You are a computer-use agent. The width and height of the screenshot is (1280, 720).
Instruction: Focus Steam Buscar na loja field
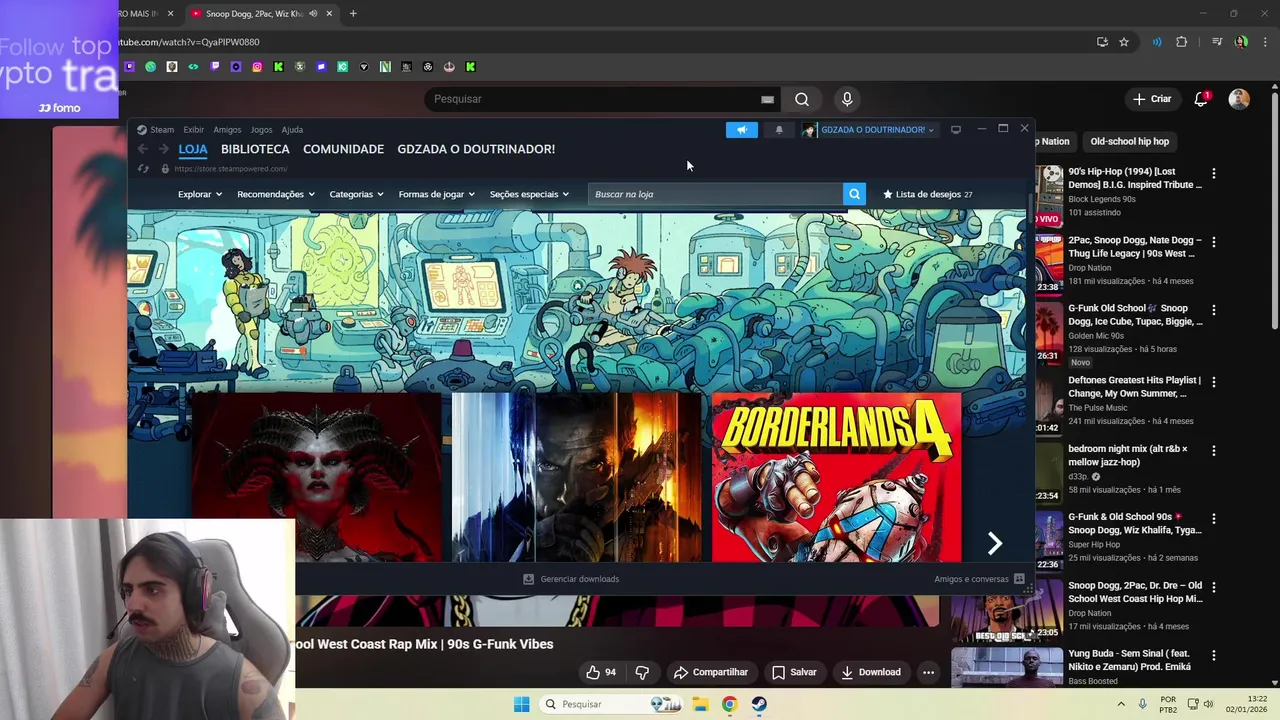click(715, 194)
